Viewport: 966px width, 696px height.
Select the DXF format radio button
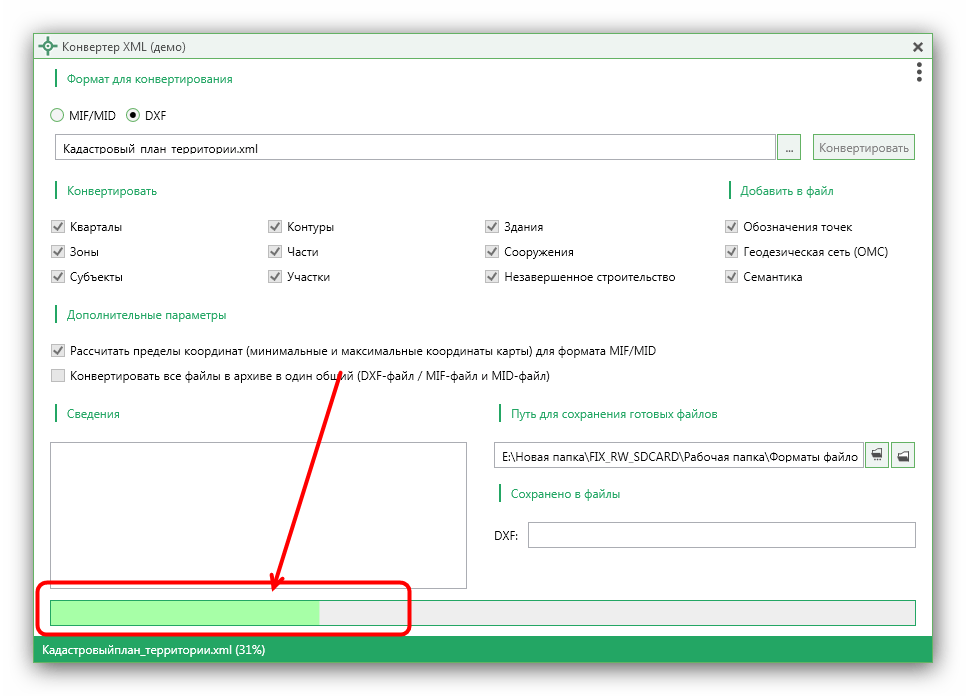(x=132, y=115)
